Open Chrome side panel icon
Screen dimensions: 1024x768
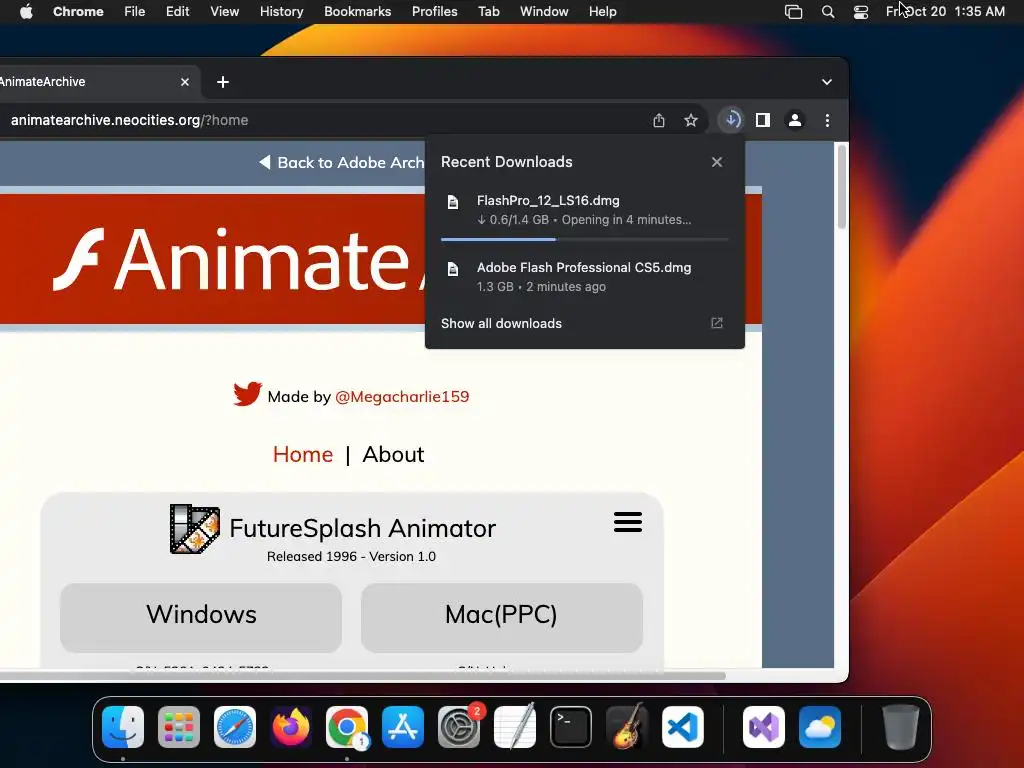click(x=763, y=120)
